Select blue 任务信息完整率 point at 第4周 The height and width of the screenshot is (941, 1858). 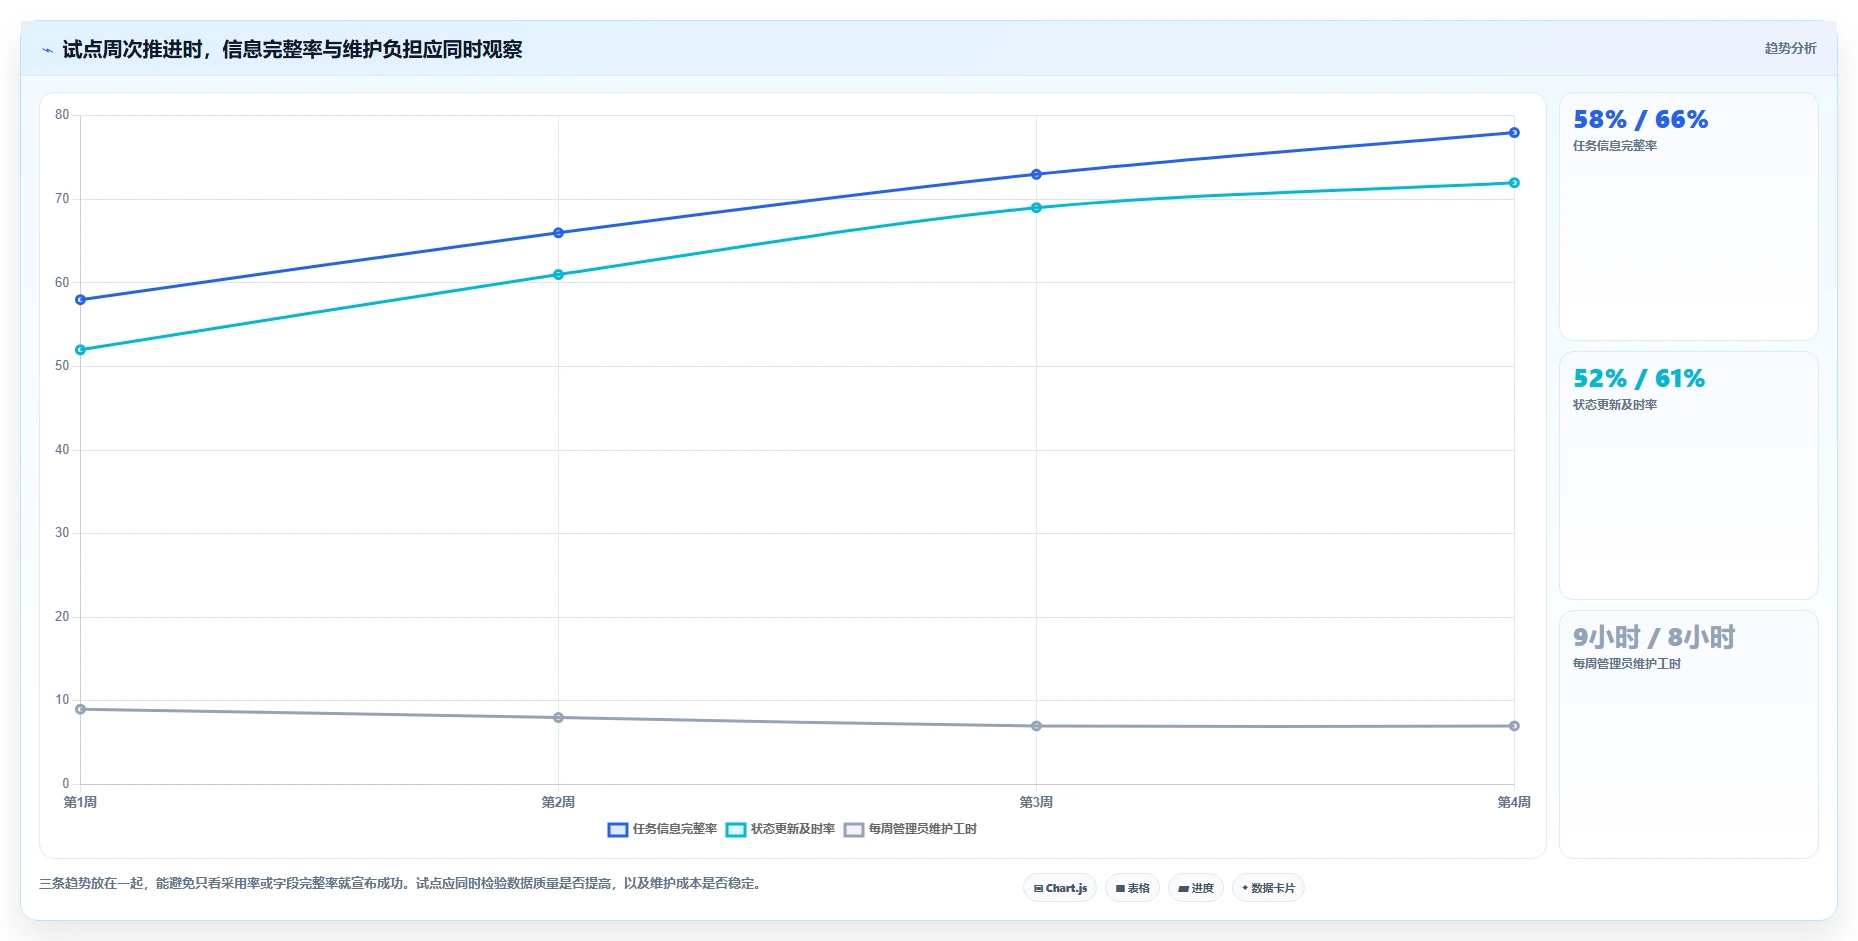click(x=1514, y=133)
